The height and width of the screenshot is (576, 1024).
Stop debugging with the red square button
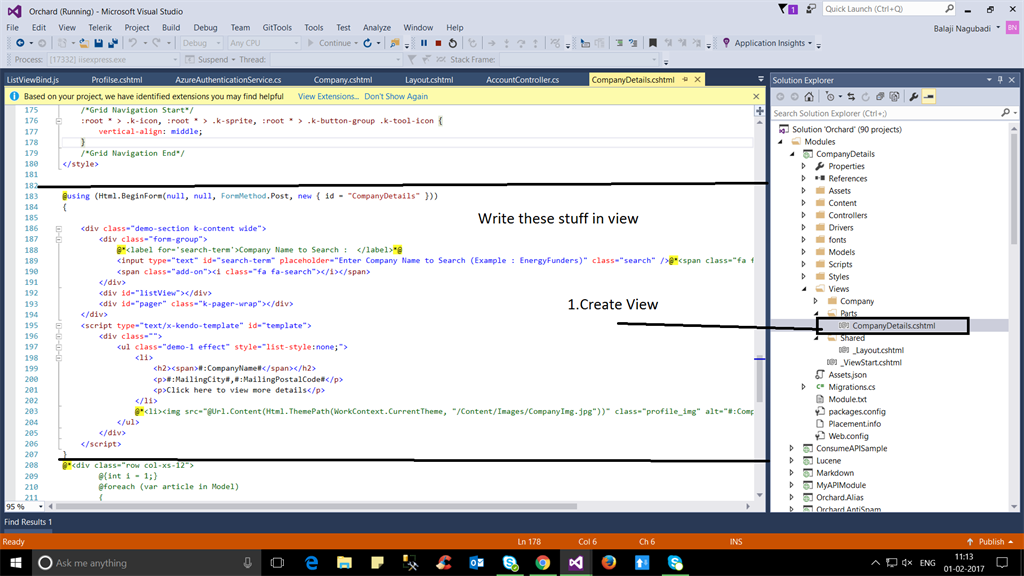(x=438, y=43)
